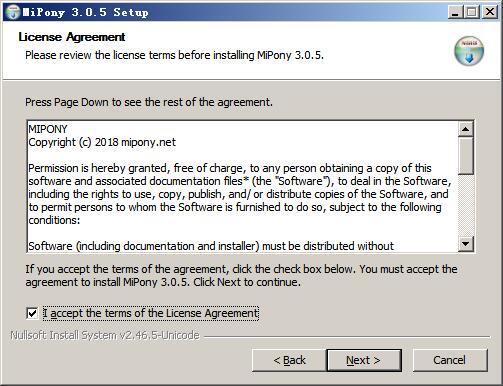Close the MiPony 3.0.5 Setup window
The width and height of the screenshot is (503, 386).
click(490, 12)
